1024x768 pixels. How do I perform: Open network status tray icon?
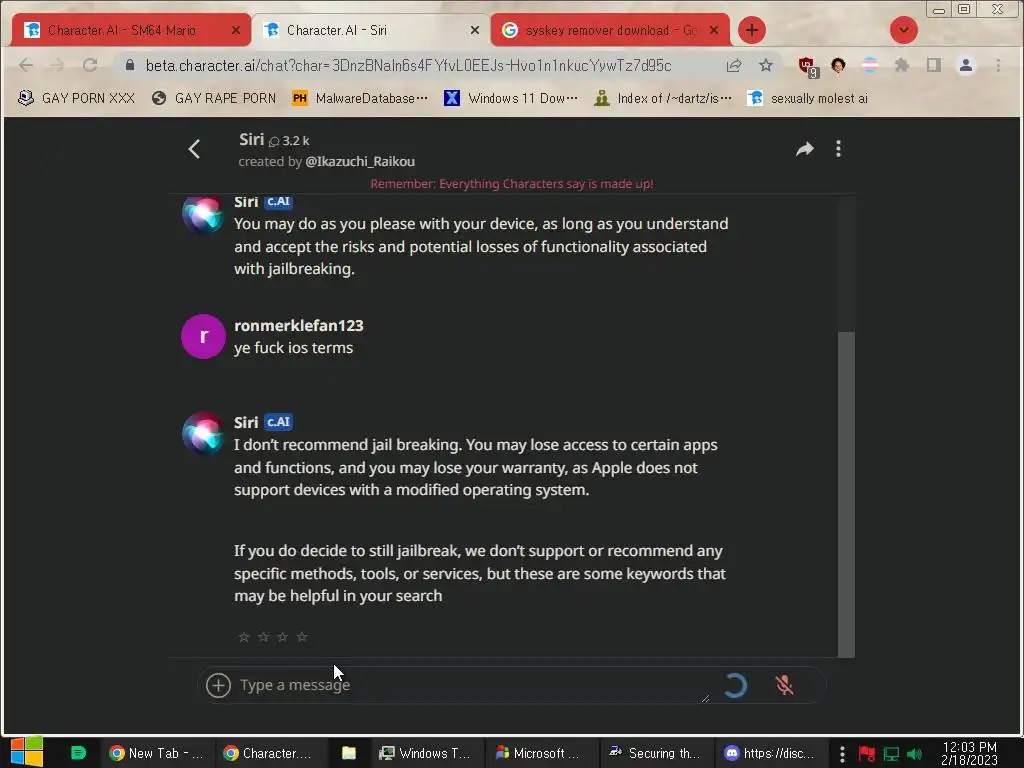[x=891, y=754]
